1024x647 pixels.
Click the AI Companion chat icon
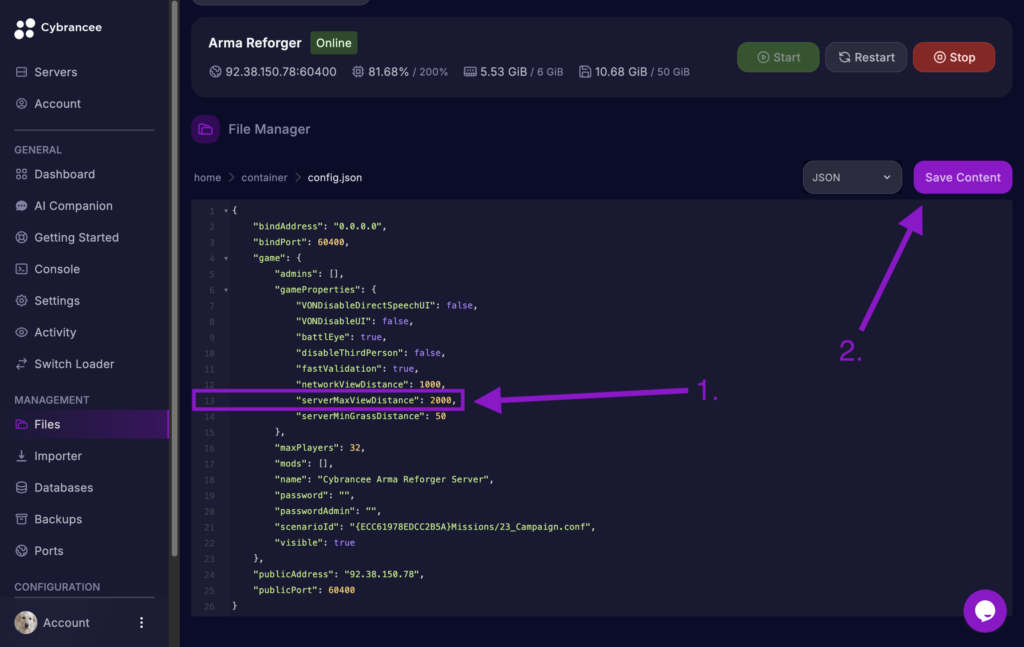22,206
